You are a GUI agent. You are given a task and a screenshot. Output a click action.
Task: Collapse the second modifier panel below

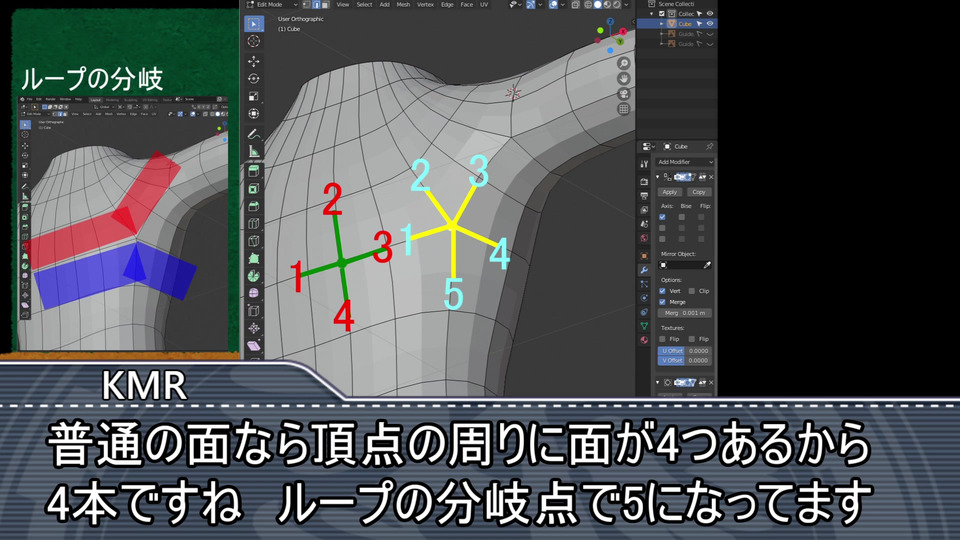click(x=658, y=383)
